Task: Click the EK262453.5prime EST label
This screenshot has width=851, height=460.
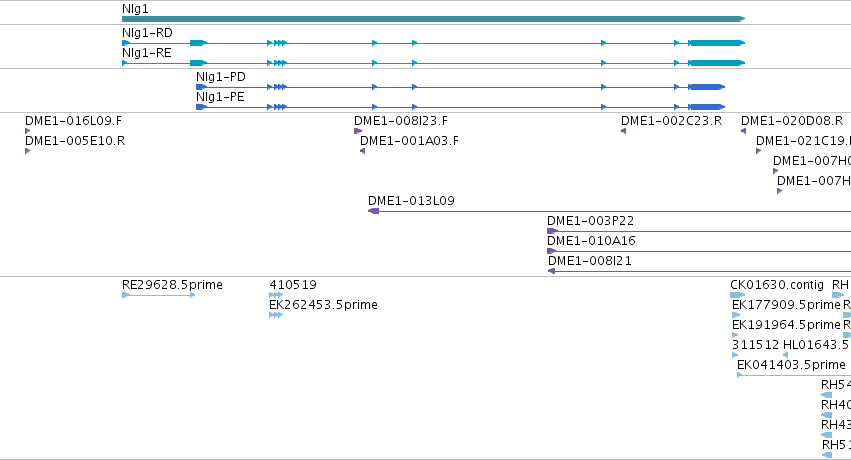Action: click(x=323, y=305)
